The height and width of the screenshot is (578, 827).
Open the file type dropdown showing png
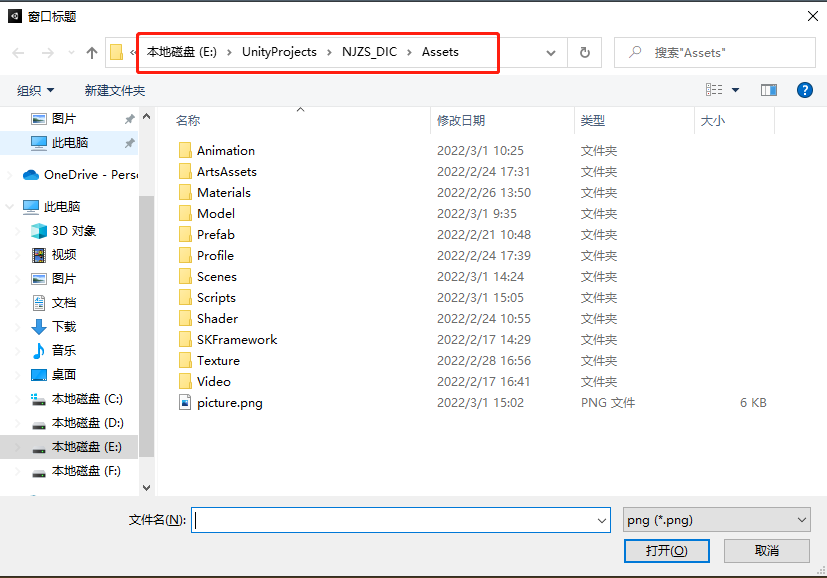[715, 519]
